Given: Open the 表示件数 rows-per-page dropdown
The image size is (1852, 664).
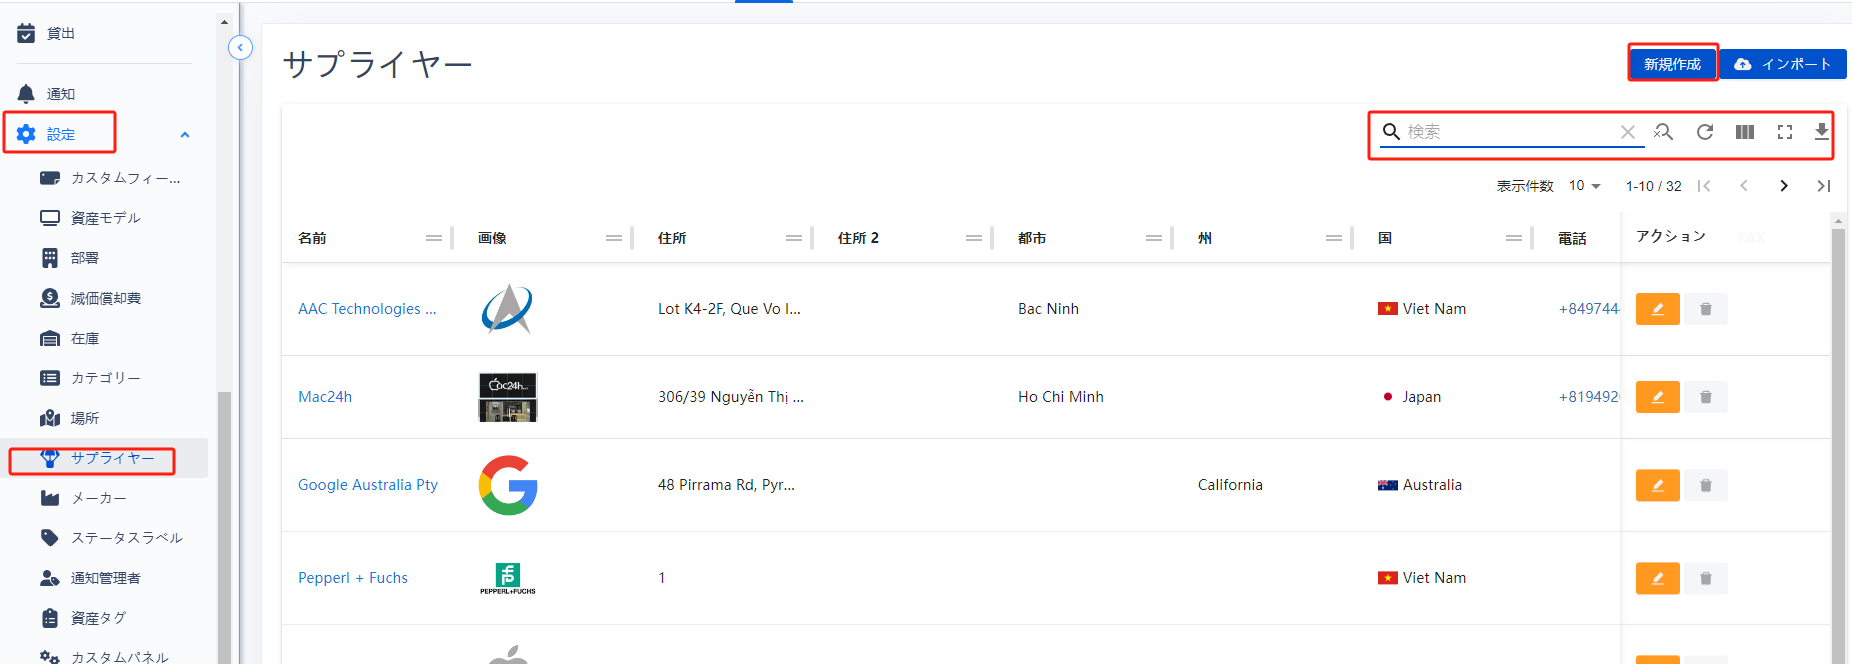Looking at the screenshot, I should pyautogui.click(x=1585, y=186).
